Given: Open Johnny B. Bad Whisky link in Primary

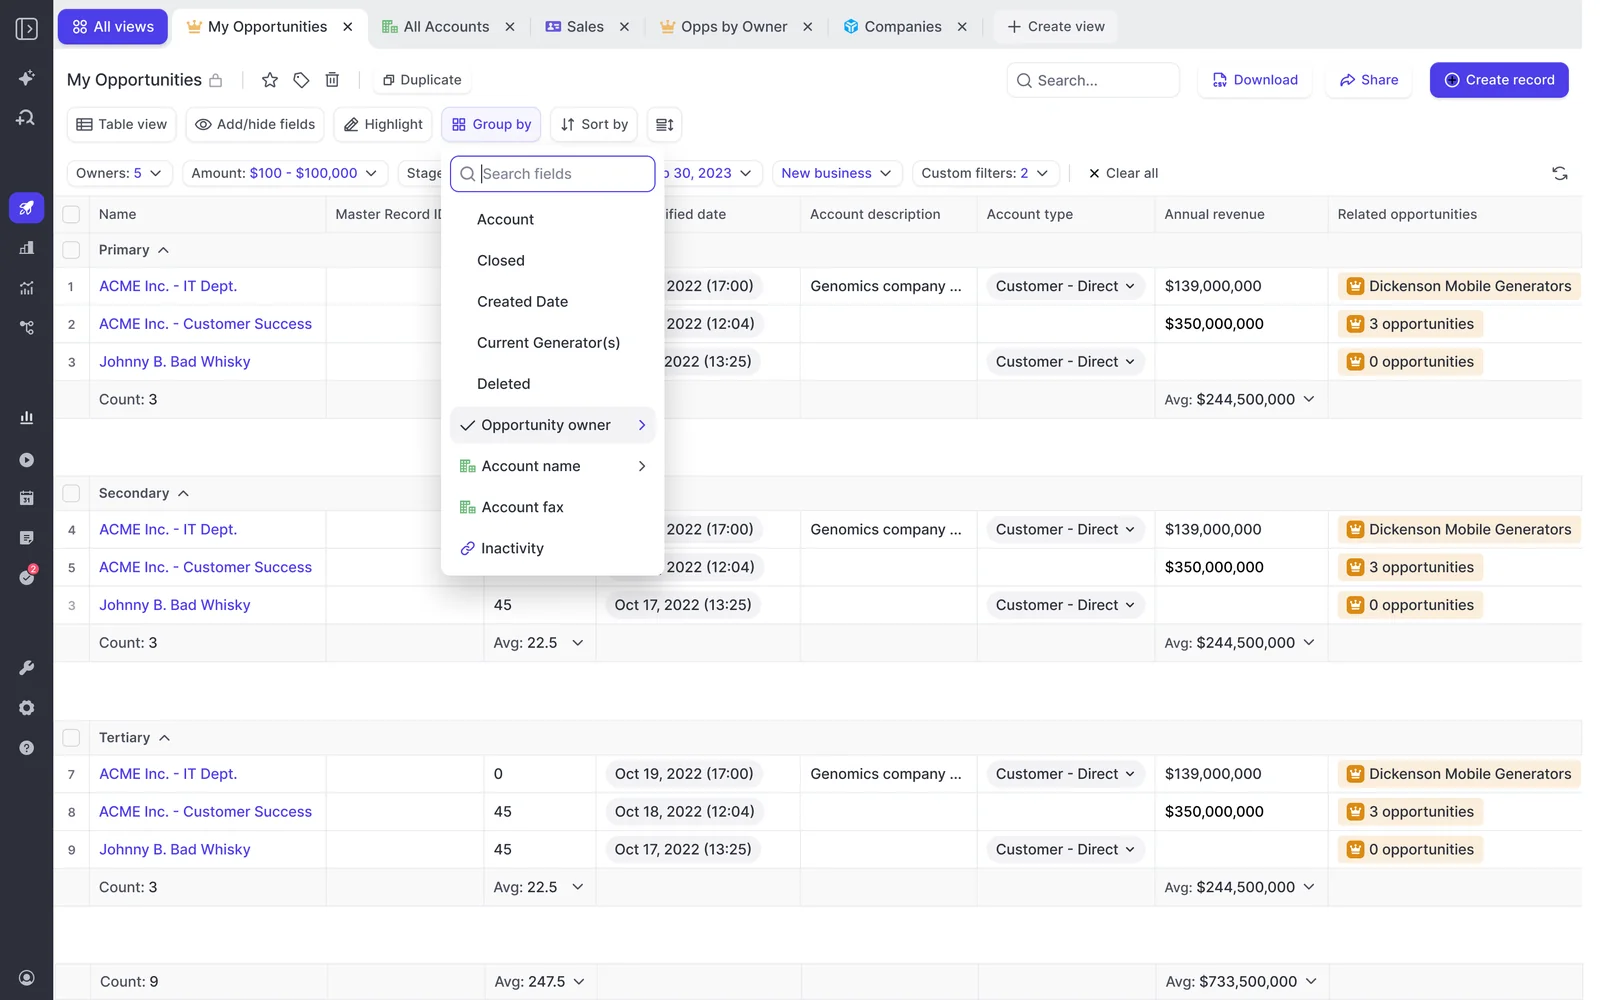Looking at the screenshot, I should (x=174, y=362).
